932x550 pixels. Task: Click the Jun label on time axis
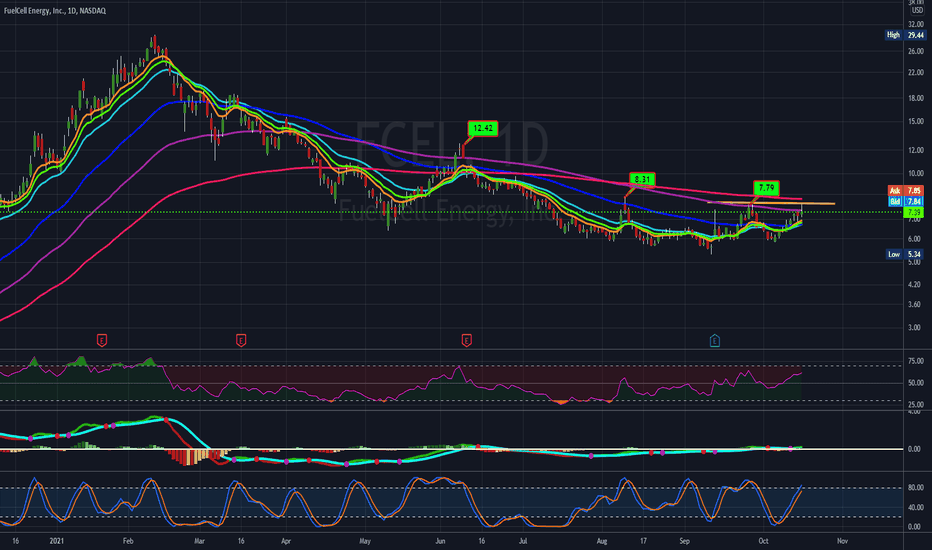click(x=440, y=541)
